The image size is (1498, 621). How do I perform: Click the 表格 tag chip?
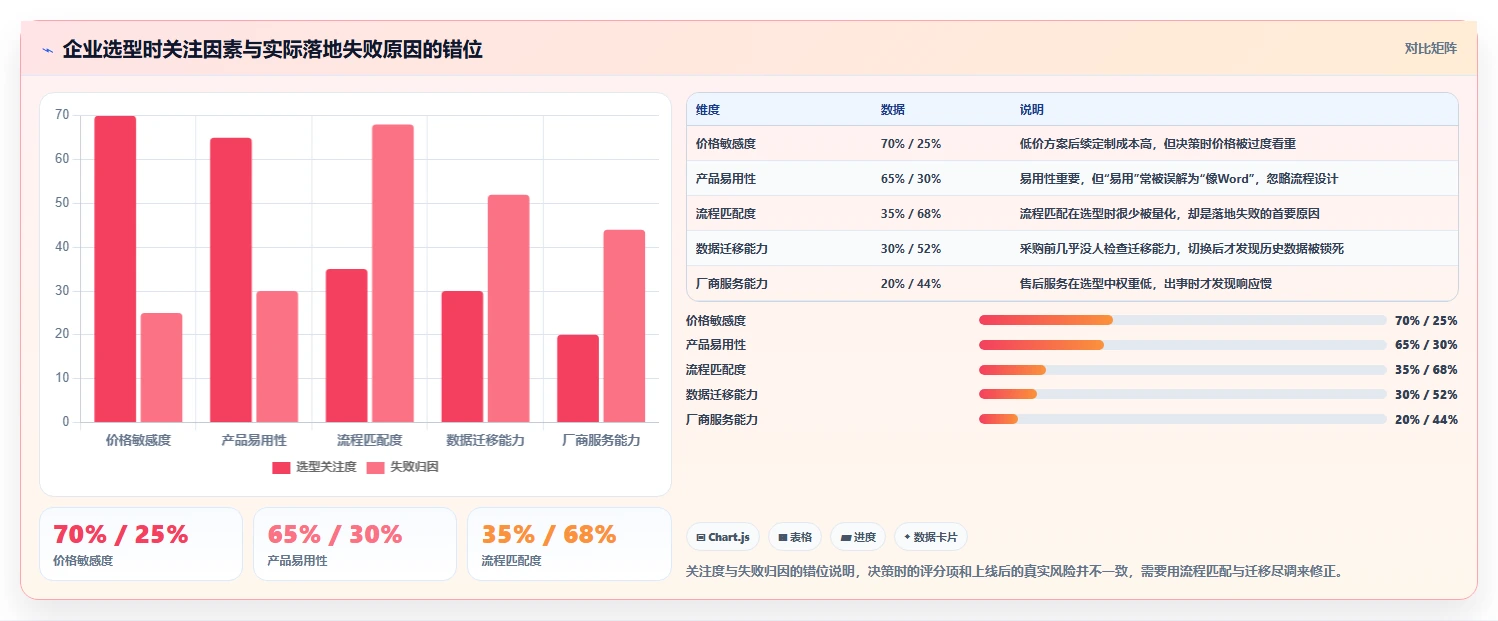795,537
